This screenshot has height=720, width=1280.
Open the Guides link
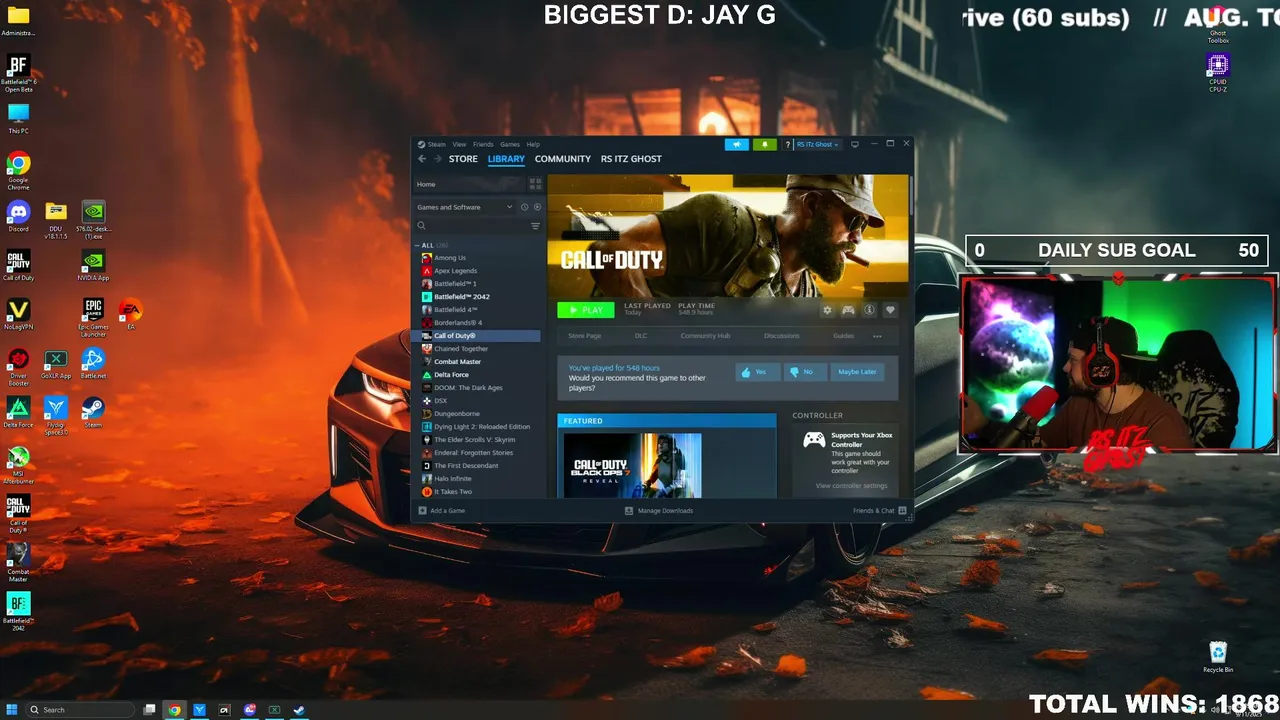843,336
